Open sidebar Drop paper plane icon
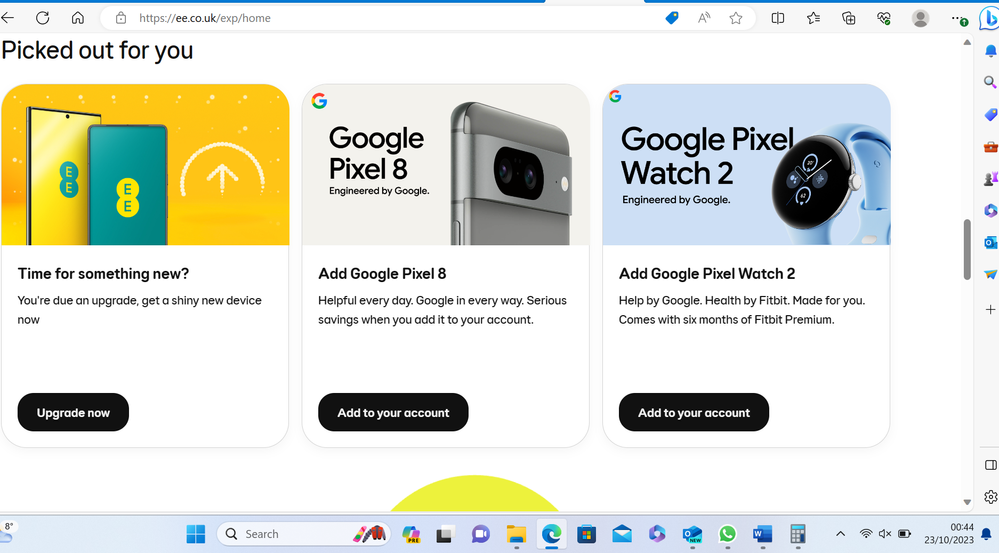This screenshot has height=553, width=999. click(990, 275)
